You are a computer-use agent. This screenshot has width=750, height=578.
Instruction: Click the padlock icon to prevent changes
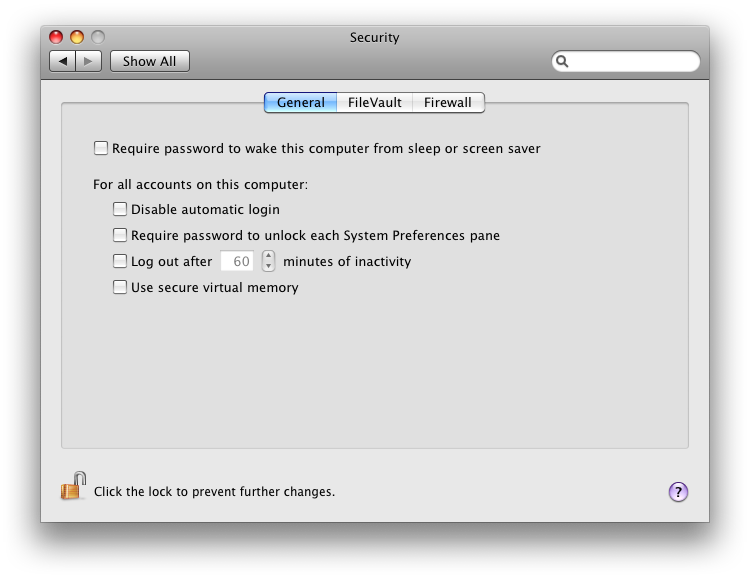point(73,487)
